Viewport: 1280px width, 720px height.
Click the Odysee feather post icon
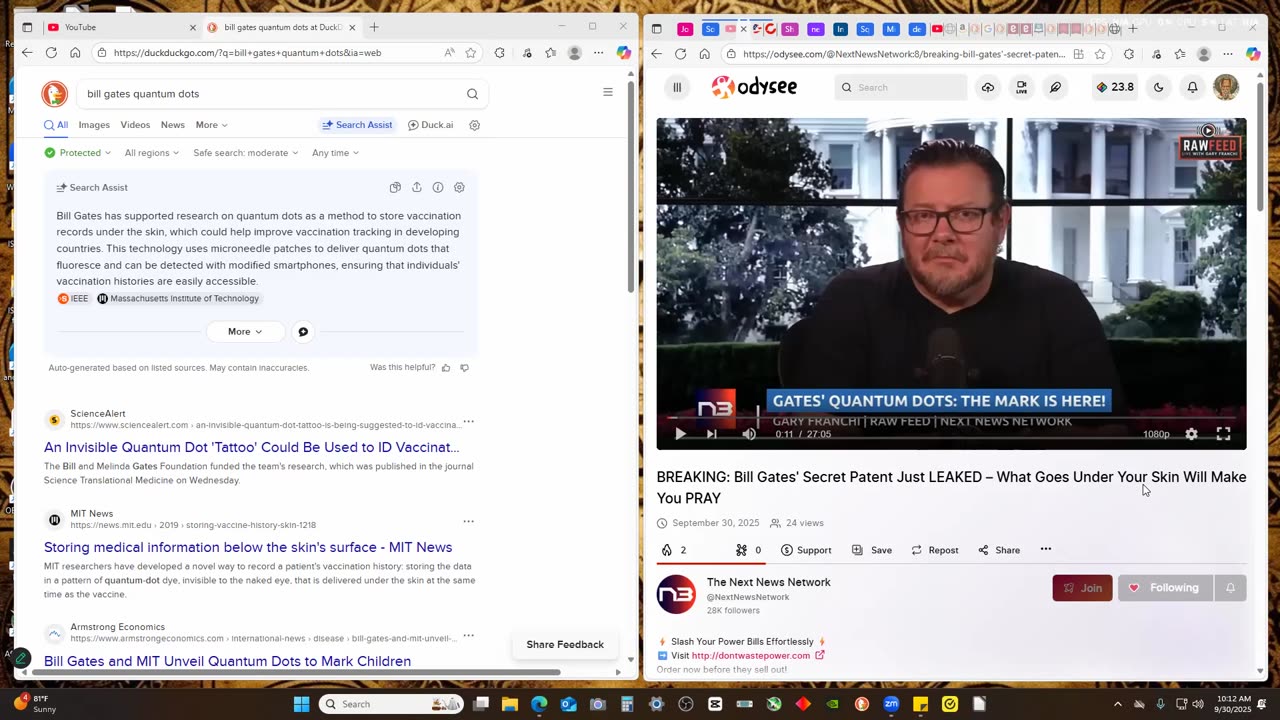tap(1055, 87)
